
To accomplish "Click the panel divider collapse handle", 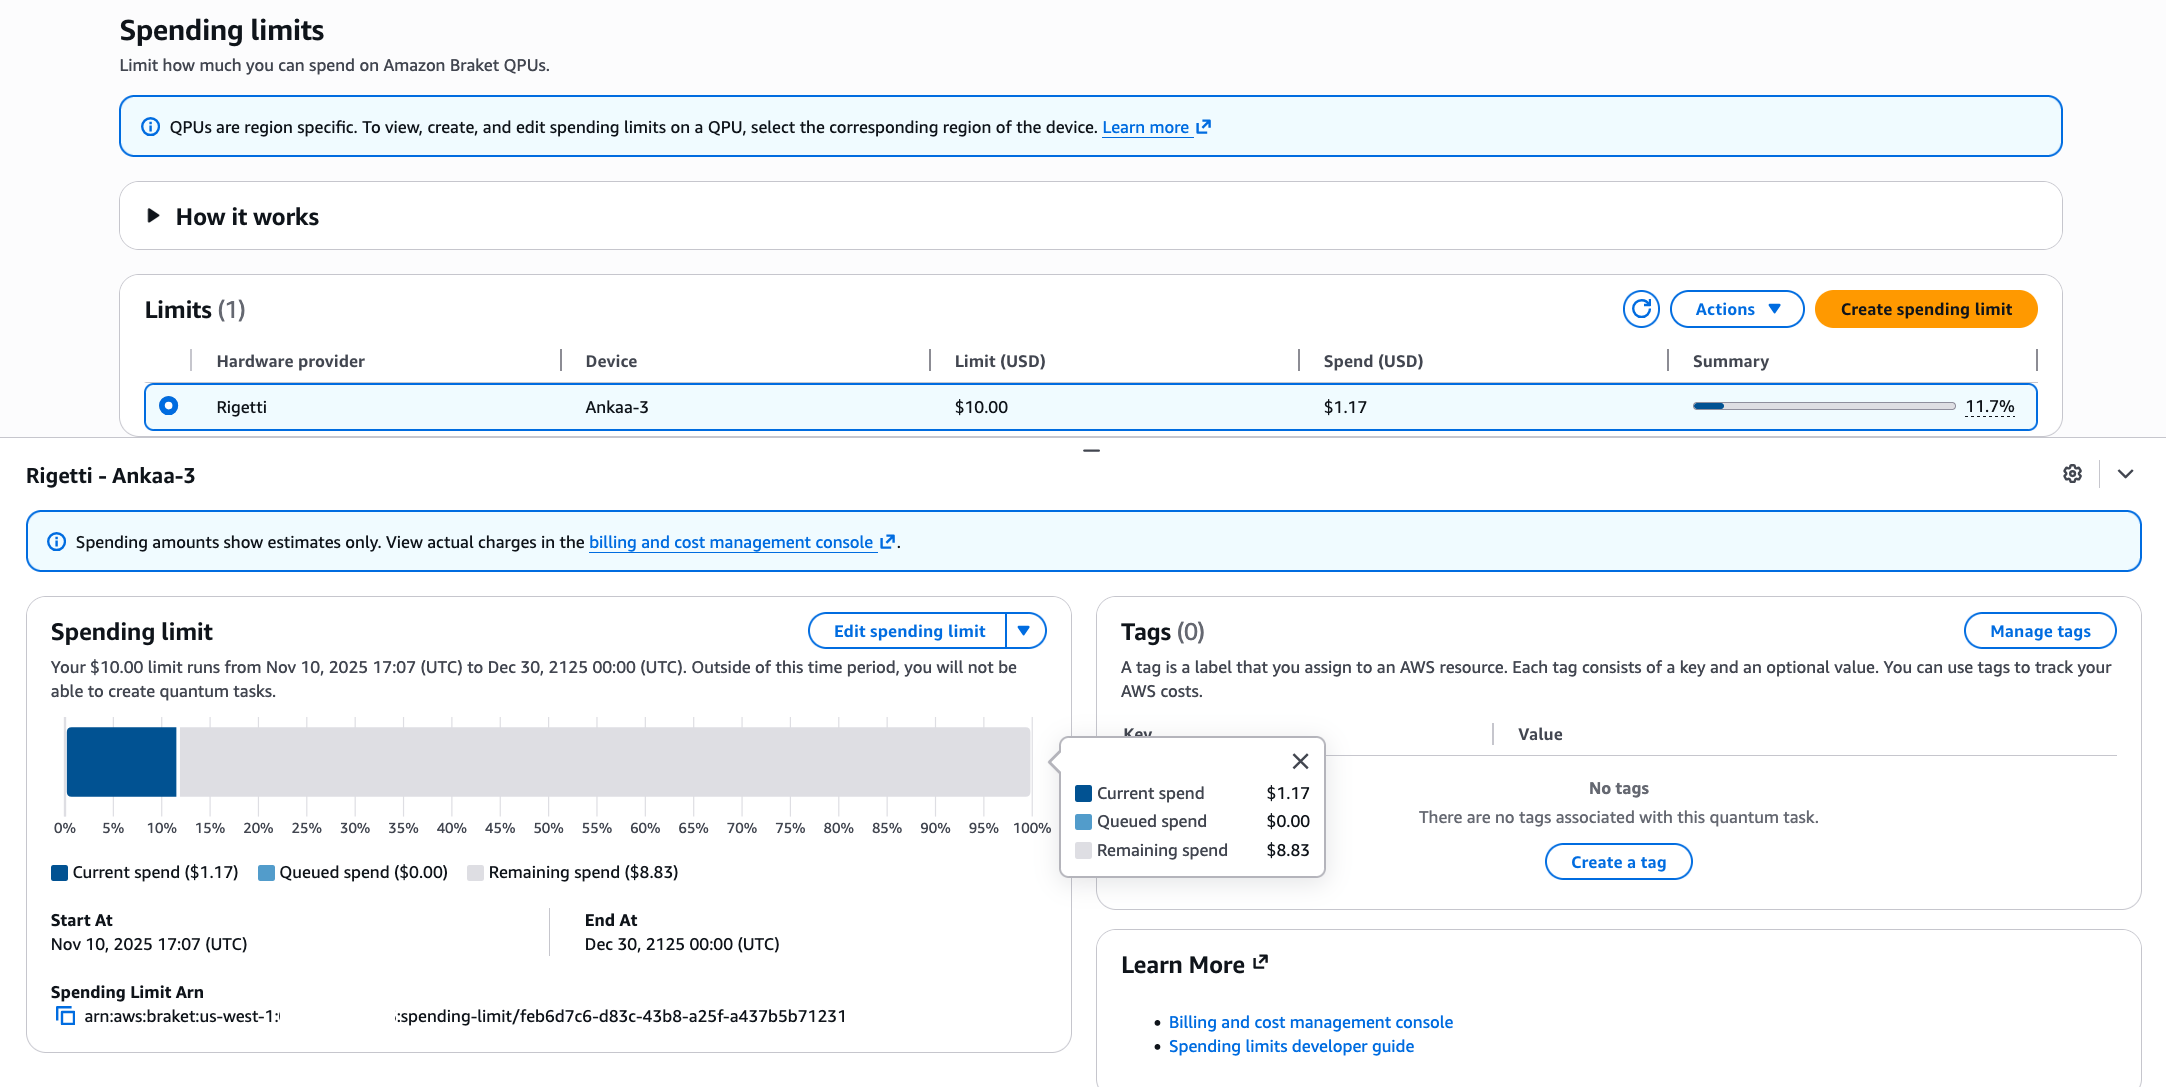I will coord(1091,450).
